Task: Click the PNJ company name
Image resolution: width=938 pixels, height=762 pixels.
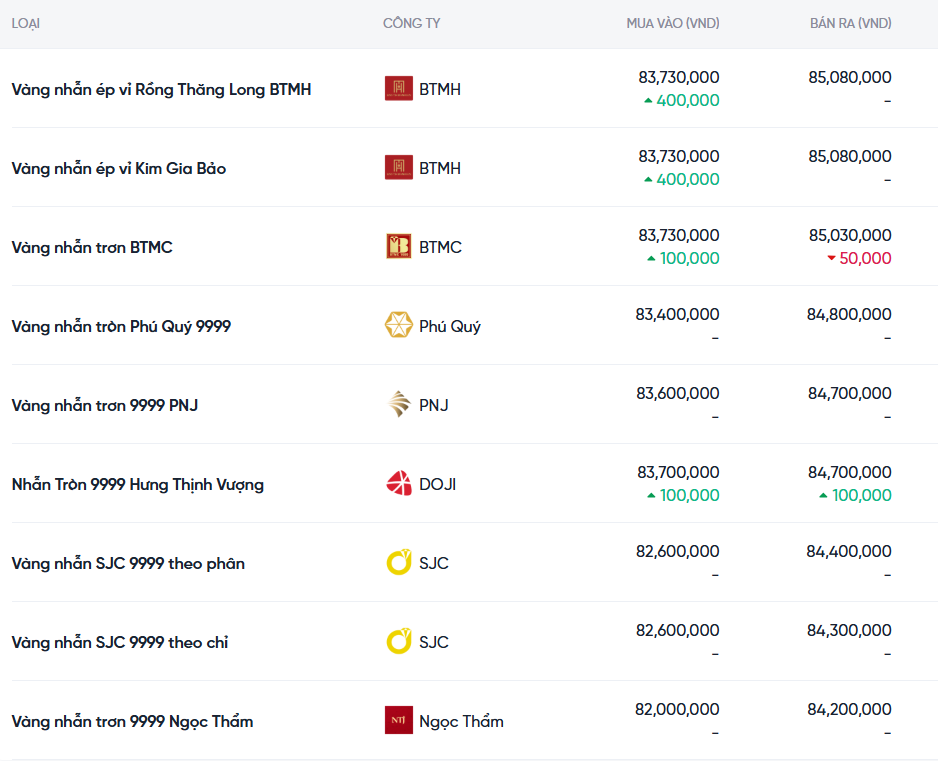Action: tap(434, 405)
